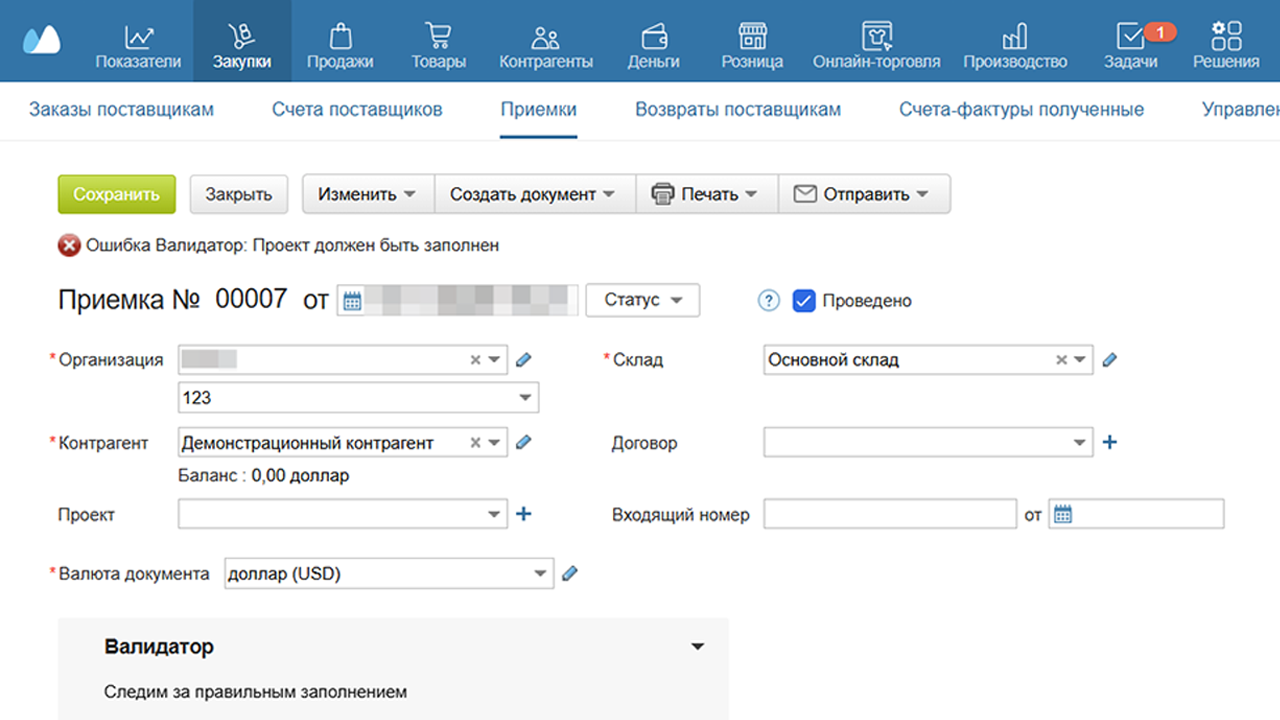Uncheck the Проведено checkbox

(804, 300)
